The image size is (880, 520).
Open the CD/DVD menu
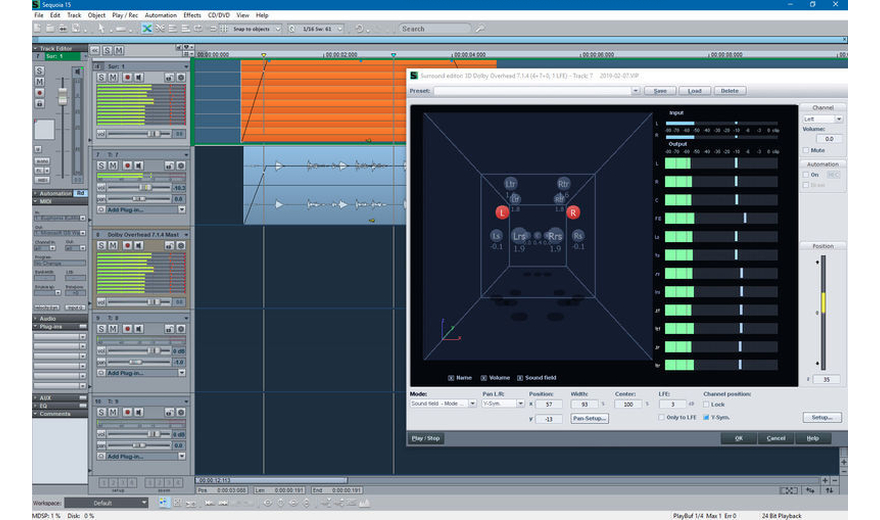220,16
